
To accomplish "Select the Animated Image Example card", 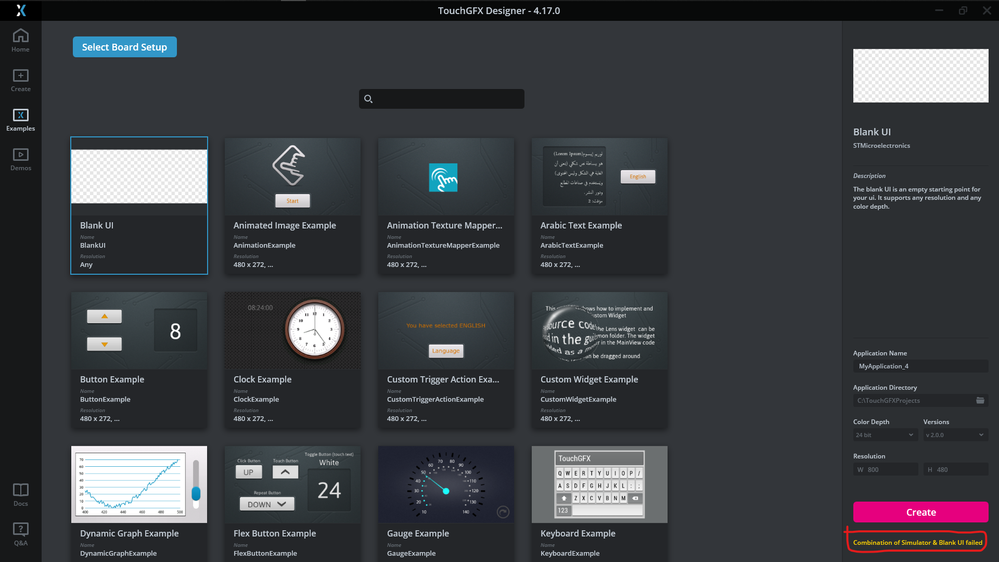I will (292, 206).
